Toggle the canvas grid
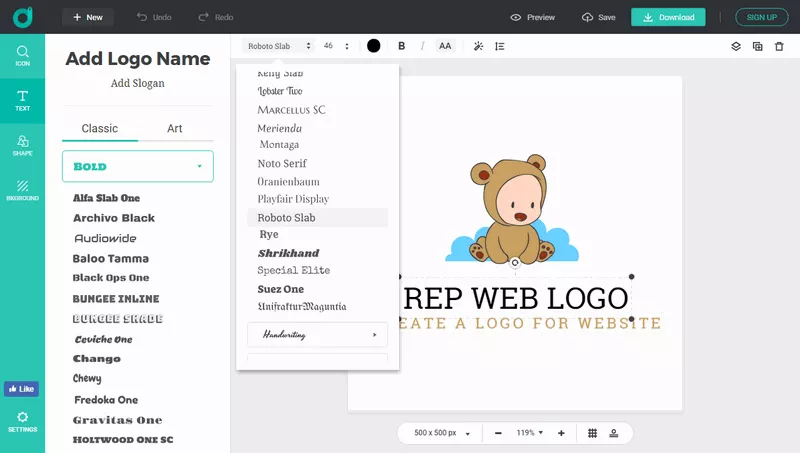The width and height of the screenshot is (800, 453). tap(592, 433)
